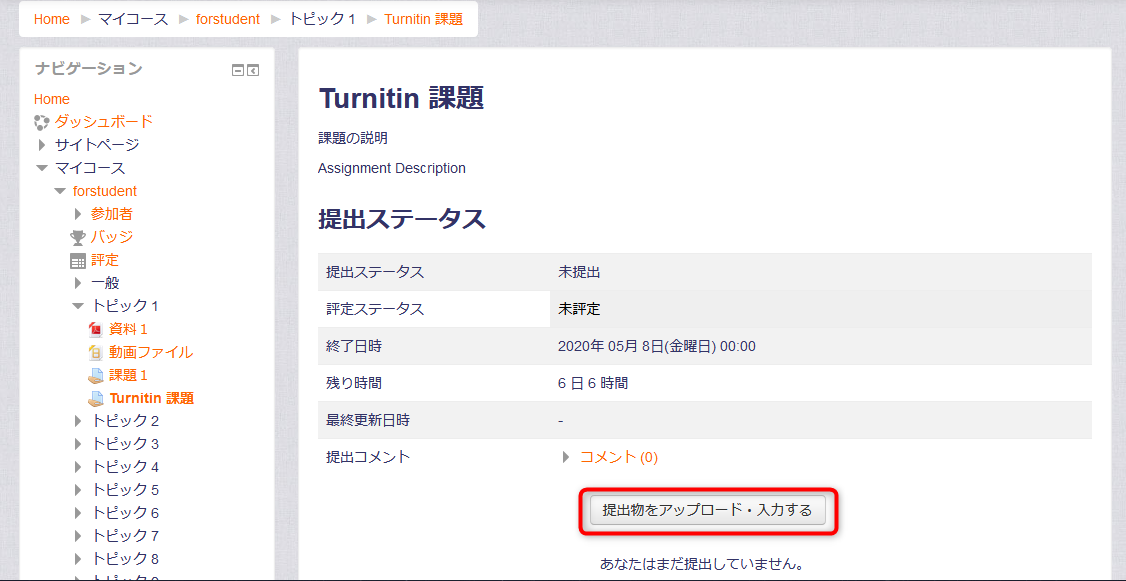Click マイコース in the breadcrumb
The image size is (1126, 581).
[133, 19]
